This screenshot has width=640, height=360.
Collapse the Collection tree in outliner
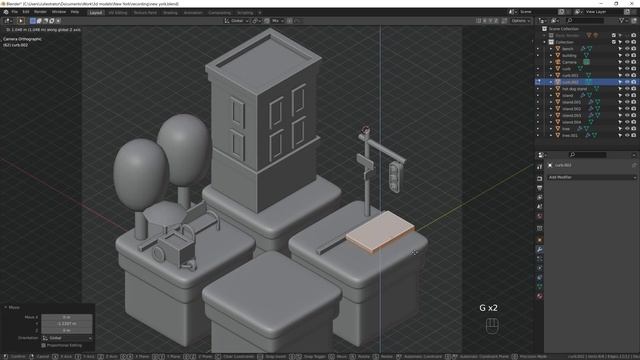(x=544, y=42)
